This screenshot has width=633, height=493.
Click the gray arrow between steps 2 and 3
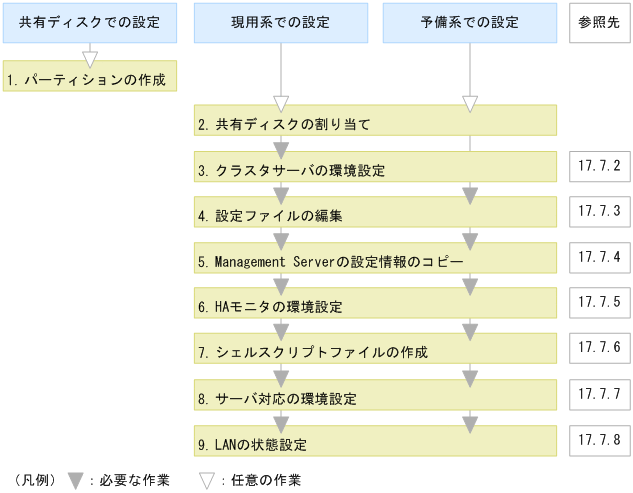tap(281, 149)
